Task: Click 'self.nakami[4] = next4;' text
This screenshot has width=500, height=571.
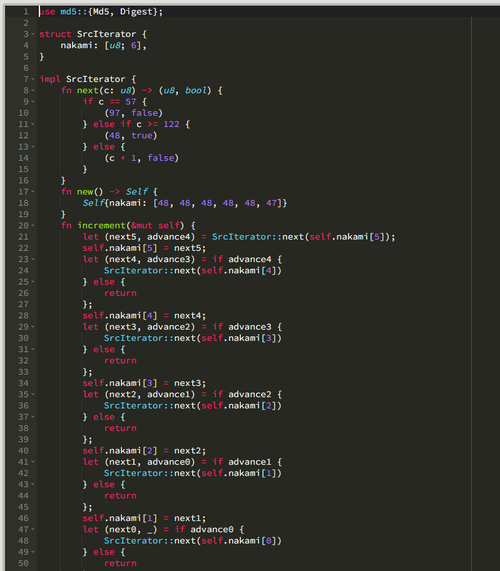Action: coord(144,316)
